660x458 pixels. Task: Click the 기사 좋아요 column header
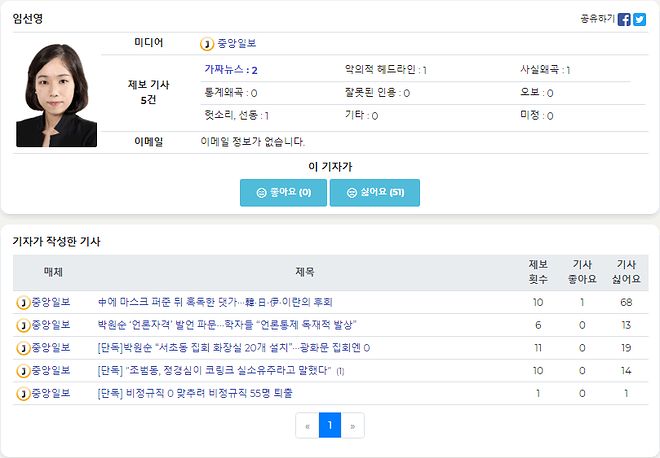pos(582,272)
